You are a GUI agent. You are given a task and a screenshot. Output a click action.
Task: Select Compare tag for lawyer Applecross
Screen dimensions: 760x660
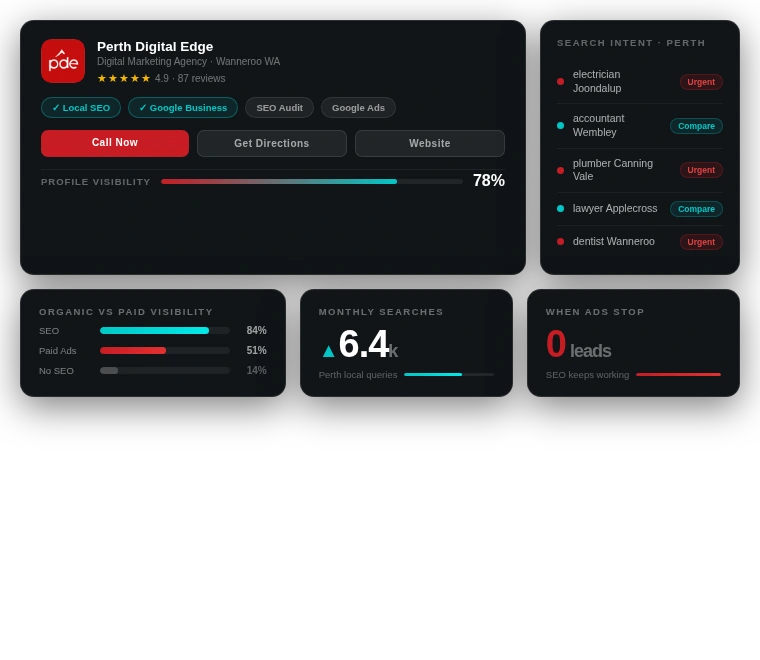click(696, 209)
